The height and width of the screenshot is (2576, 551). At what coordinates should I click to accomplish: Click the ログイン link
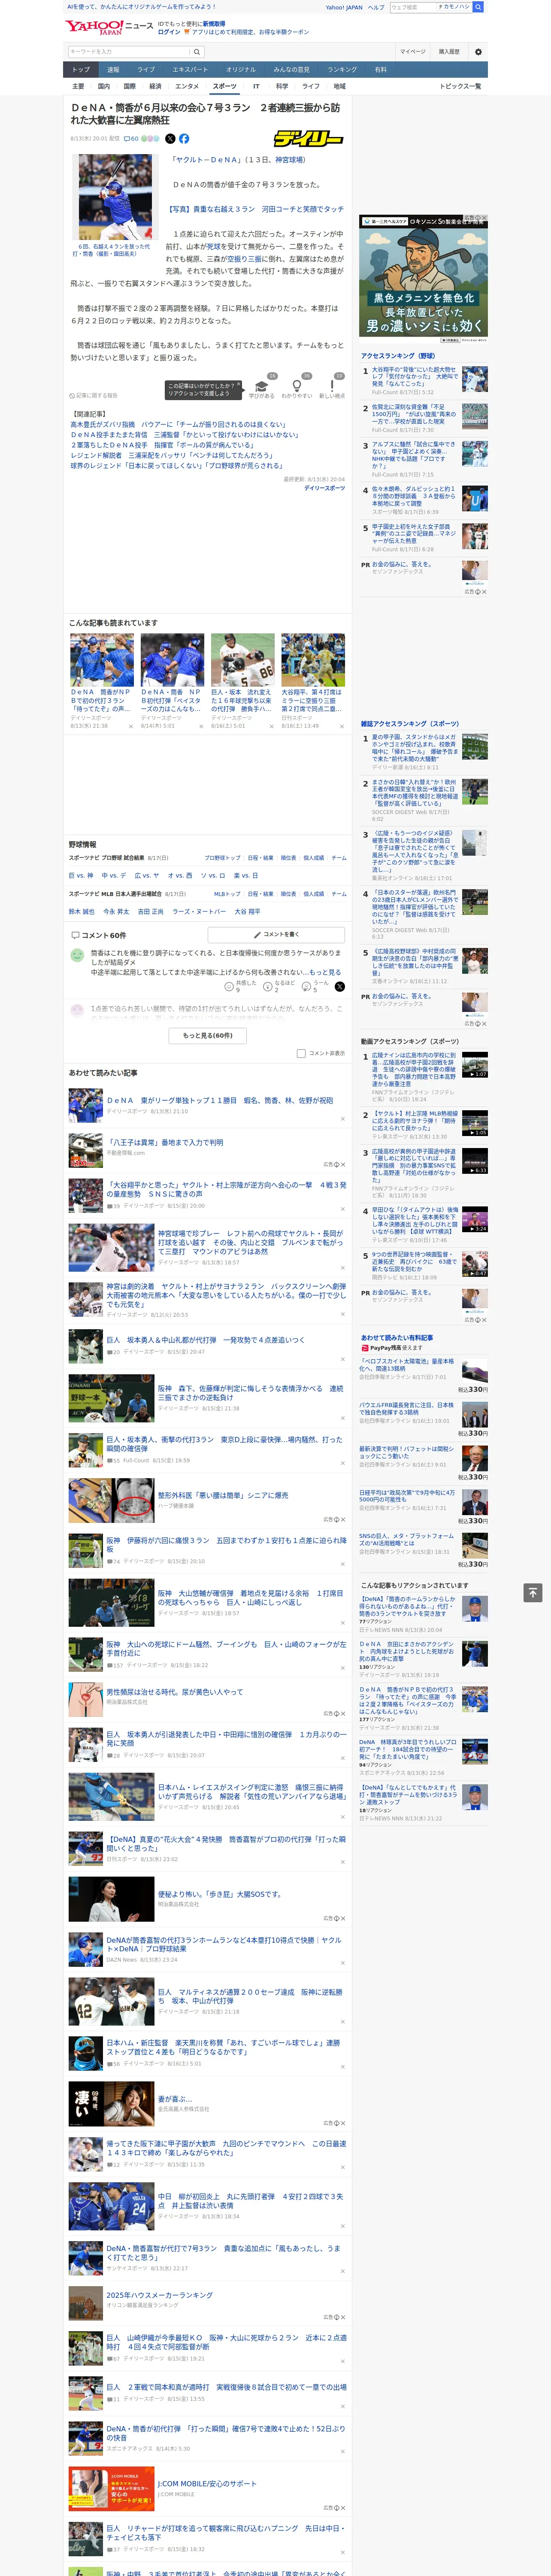pyautogui.click(x=169, y=32)
